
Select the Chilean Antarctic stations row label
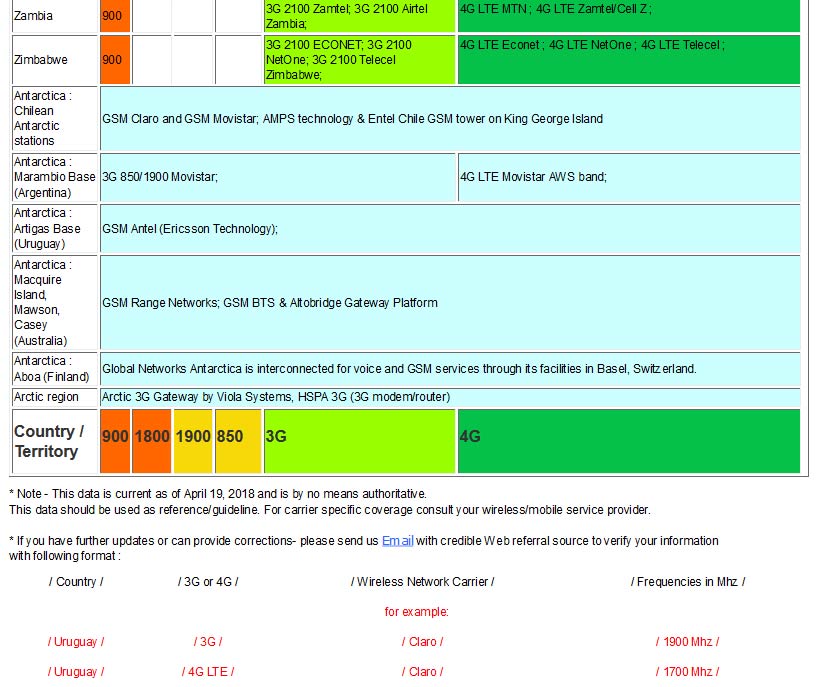point(55,119)
